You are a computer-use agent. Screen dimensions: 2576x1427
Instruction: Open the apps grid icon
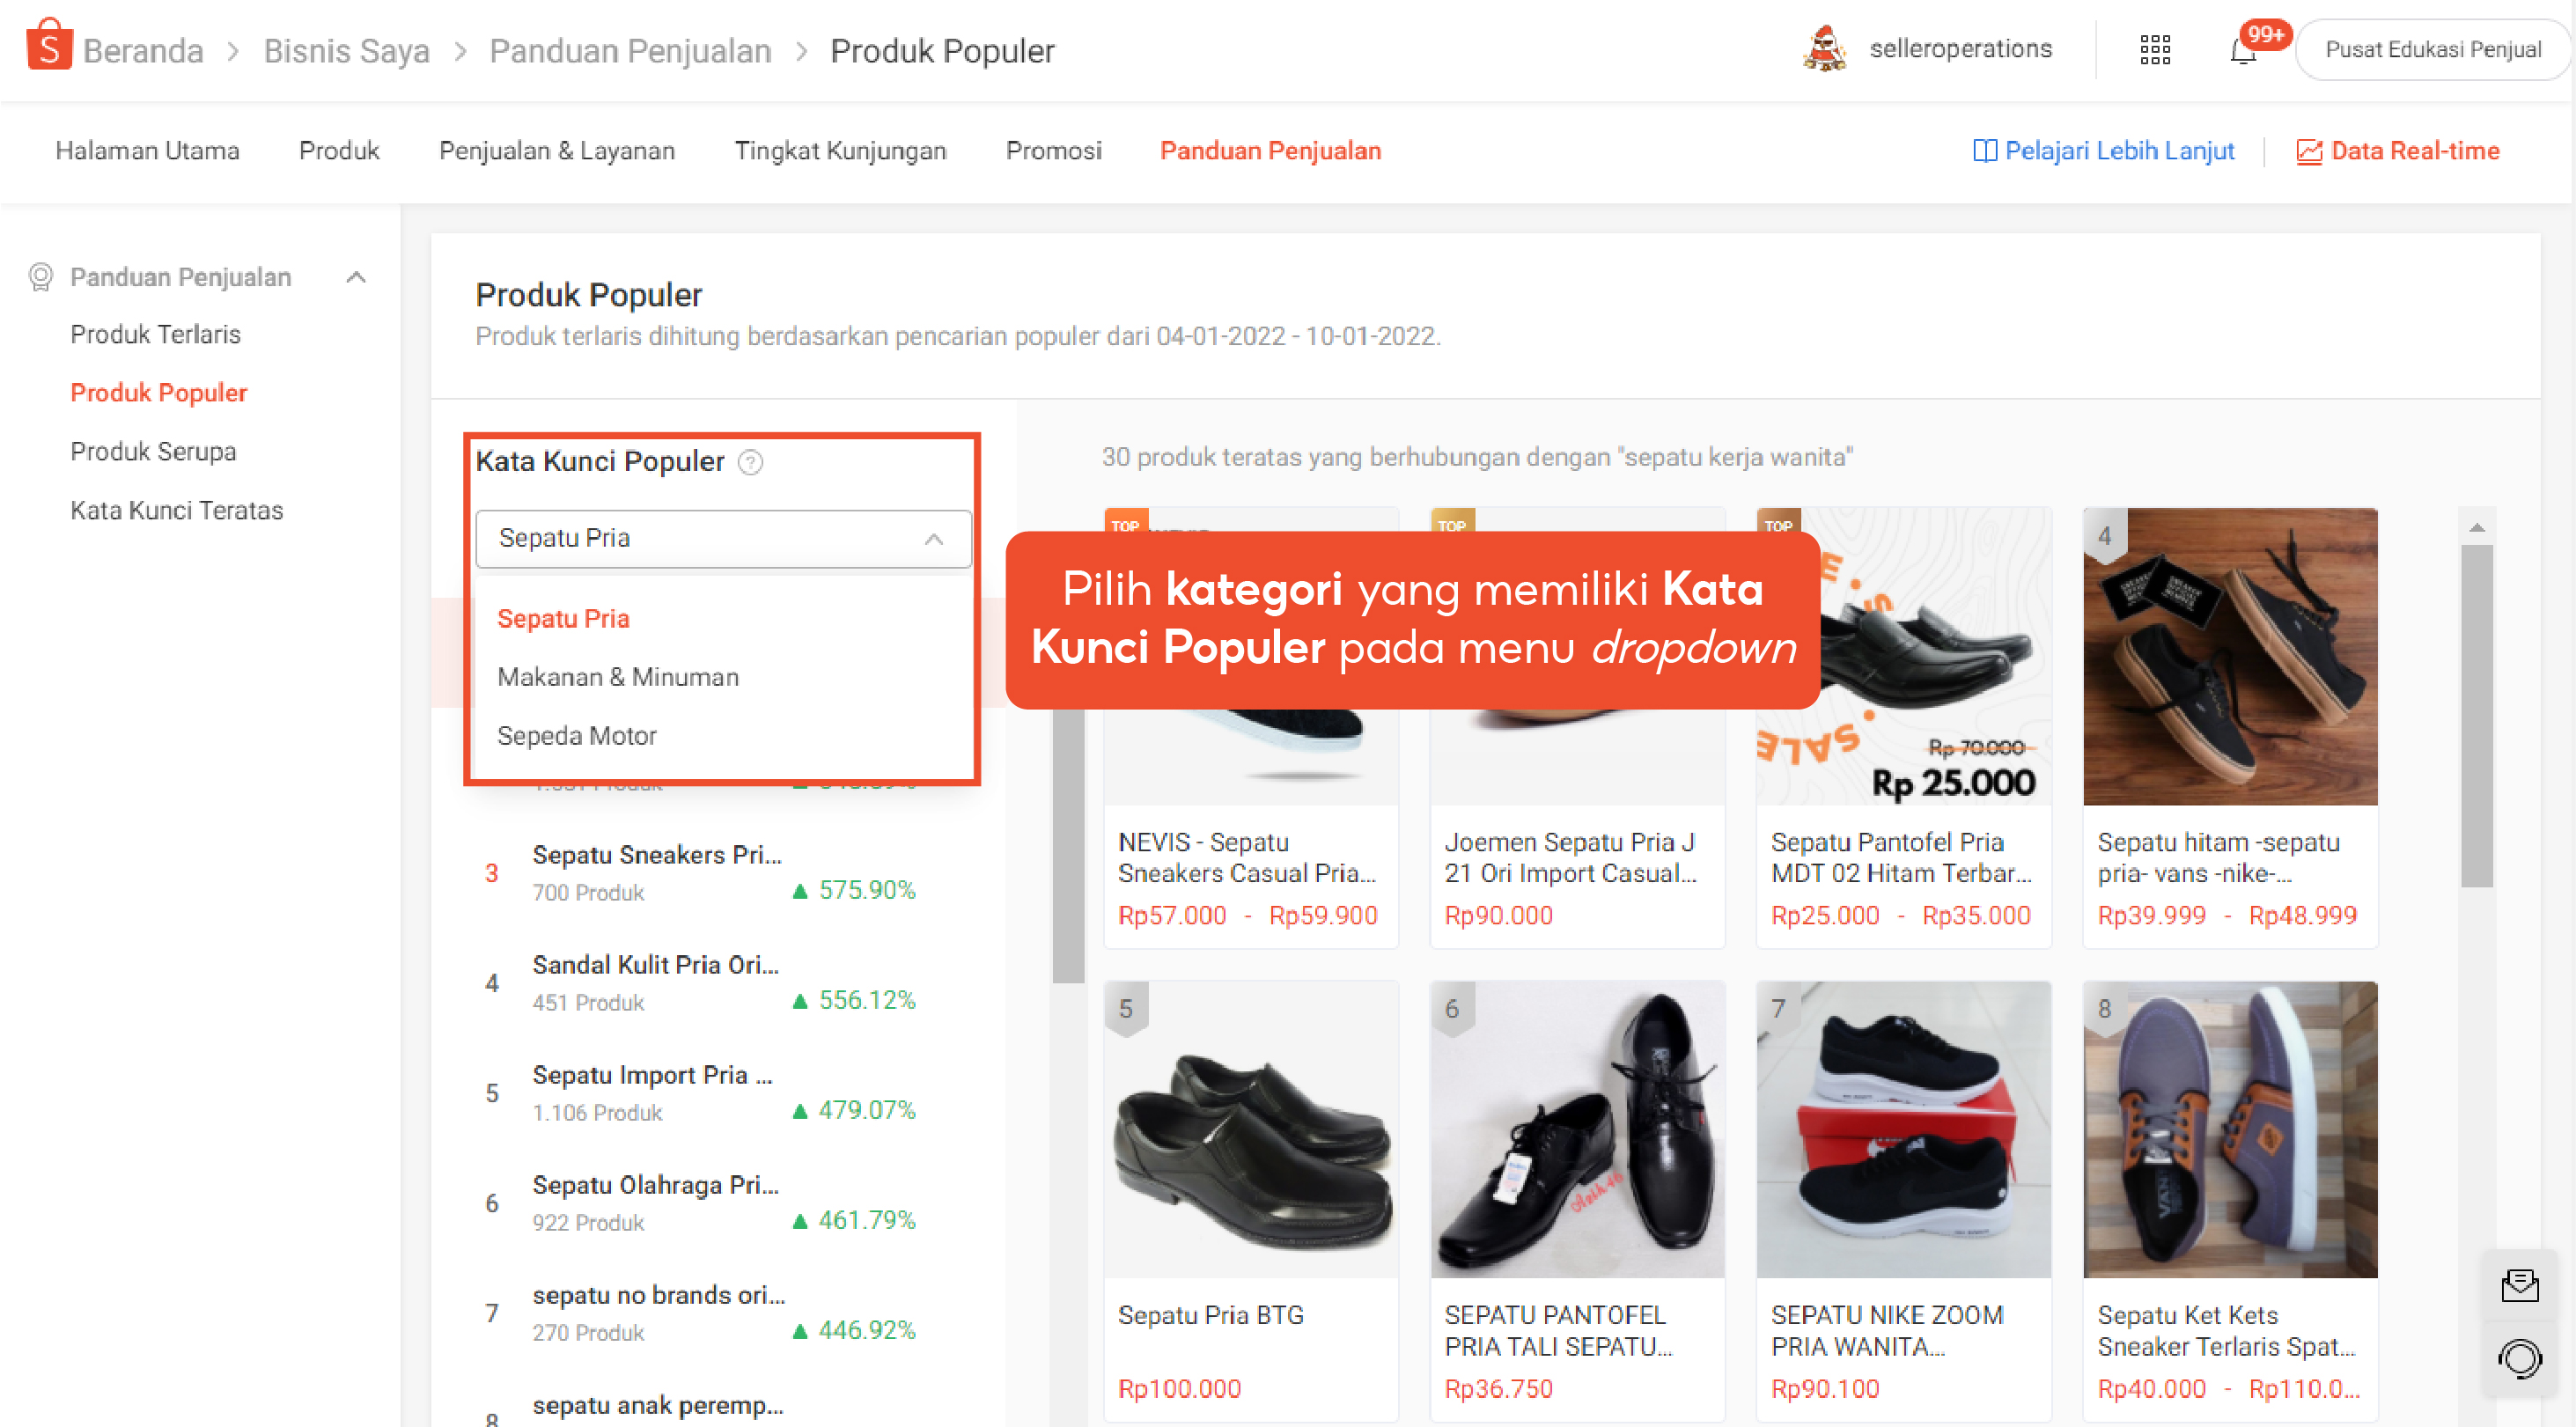pos(2154,49)
